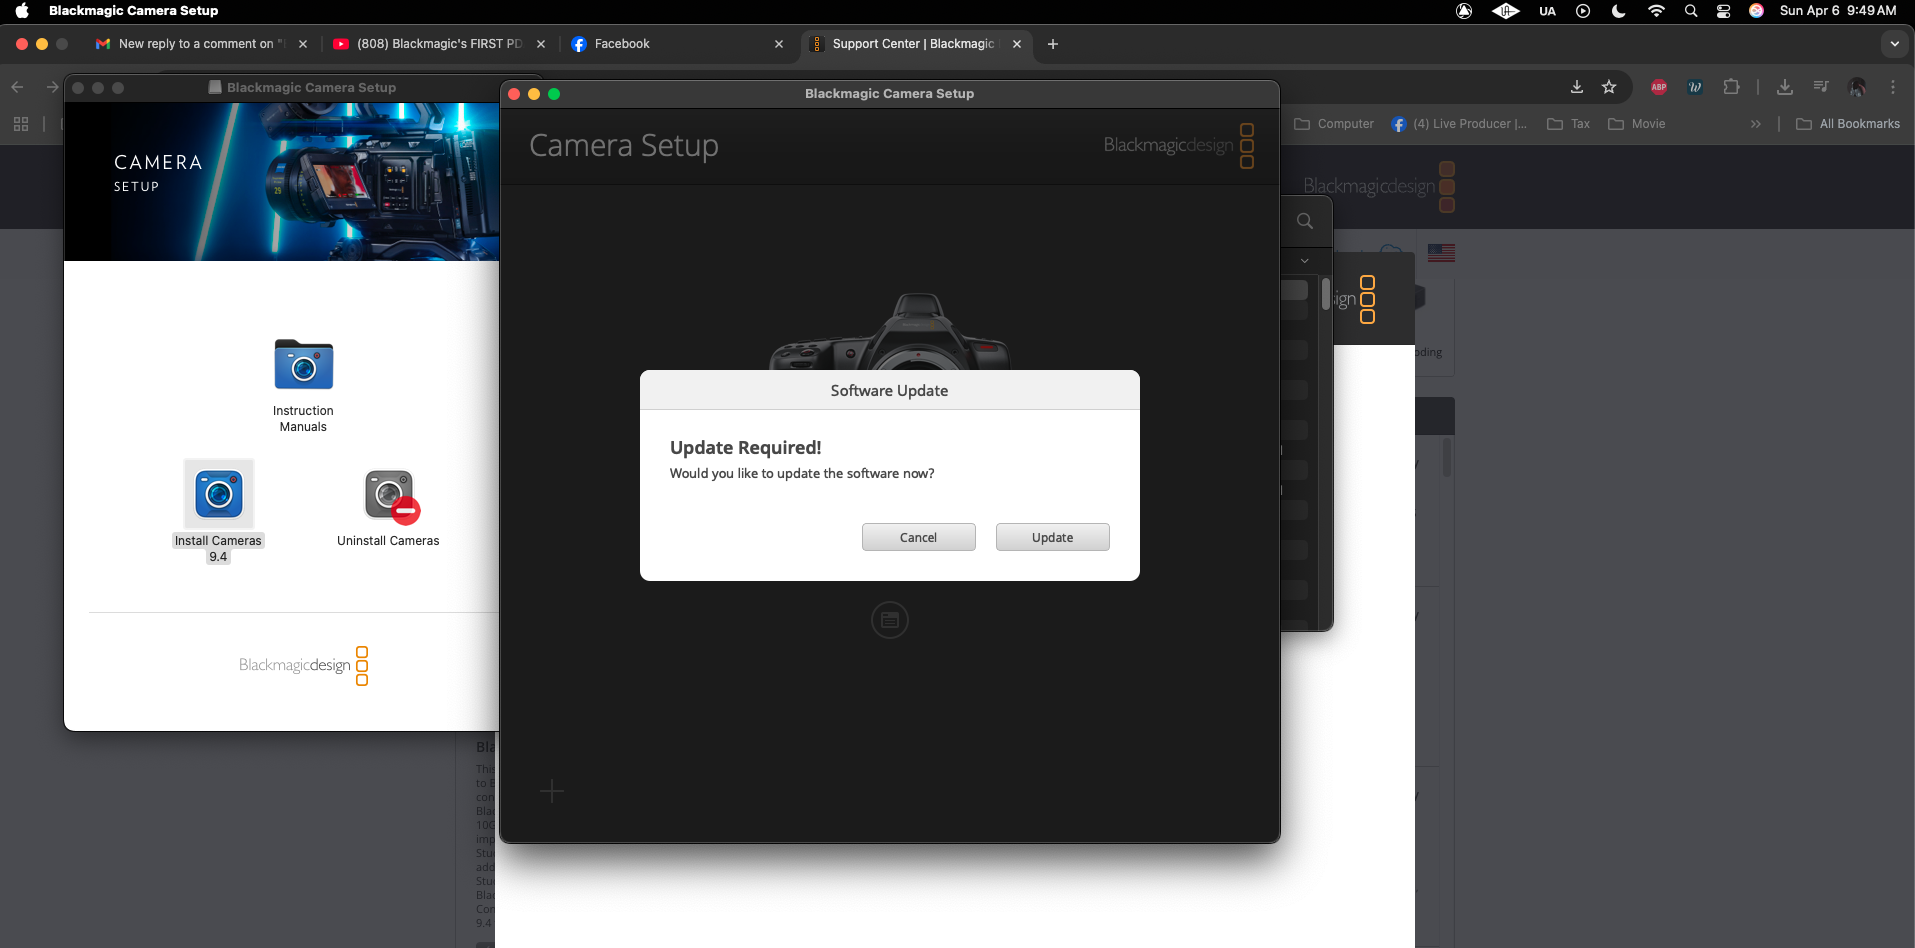Open the All Bookmarks folder
This screenshot has height=948, width=1915.
tap(1848, 124)
